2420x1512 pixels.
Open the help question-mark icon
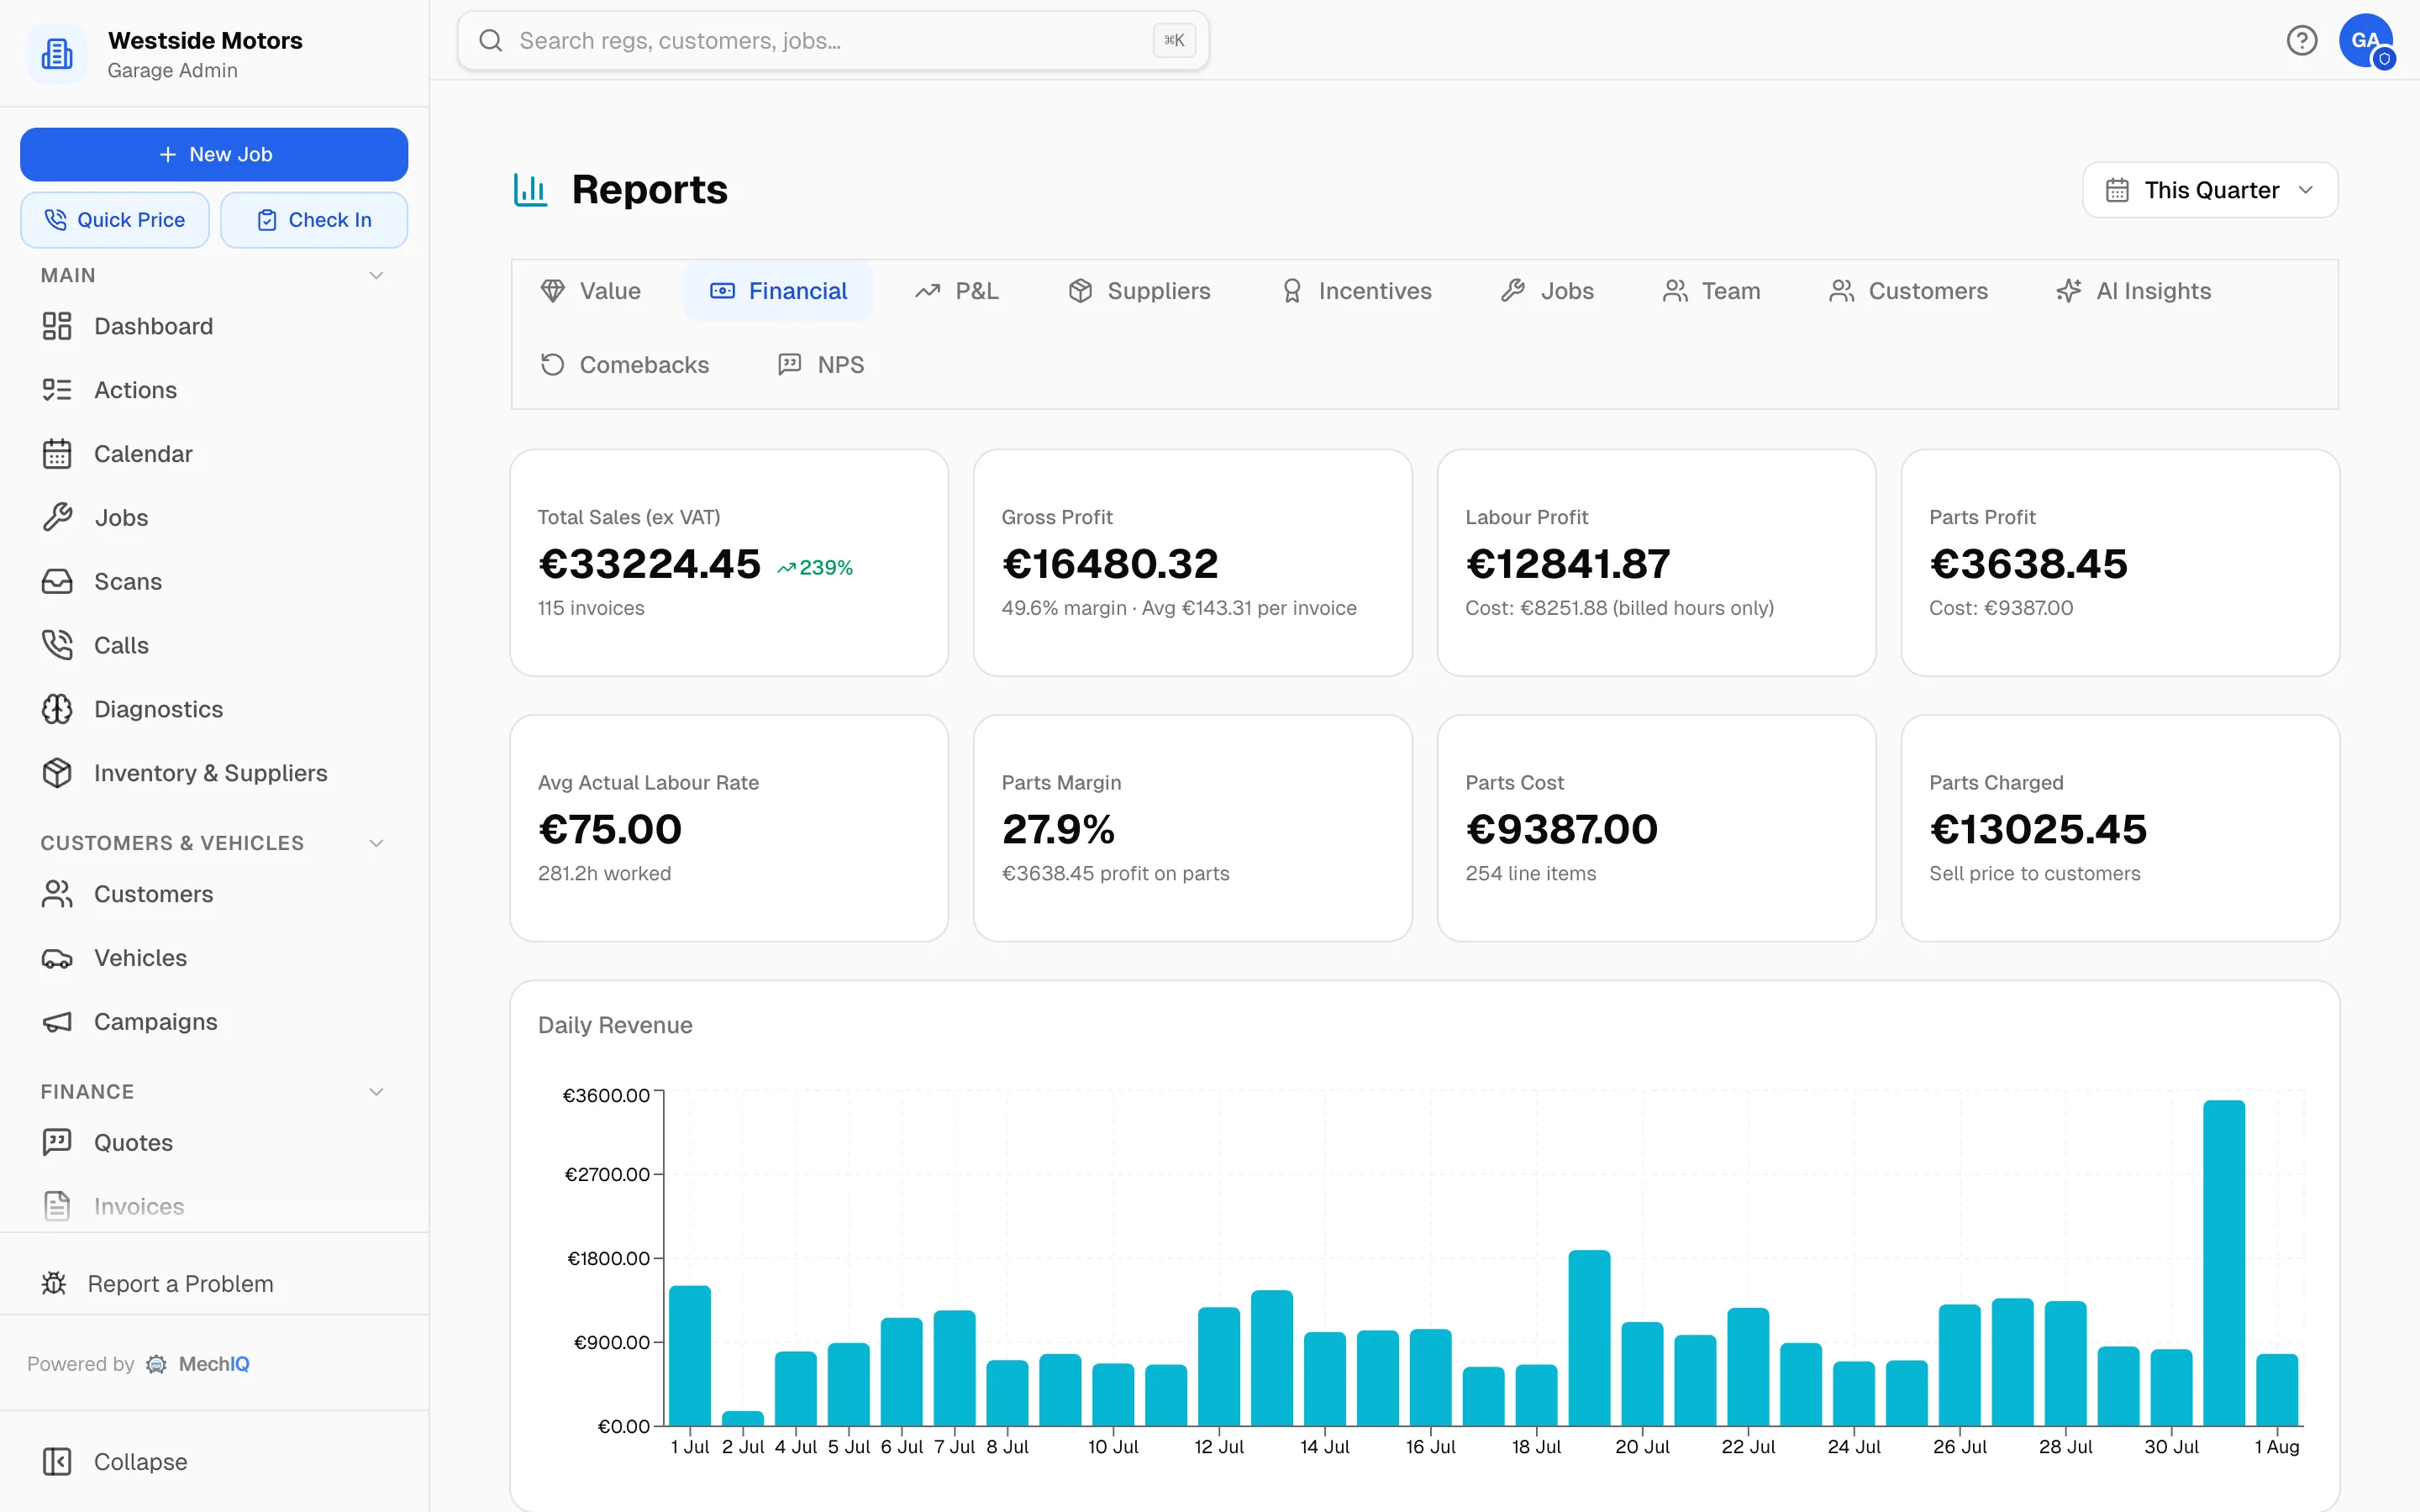coord(2301,40)
